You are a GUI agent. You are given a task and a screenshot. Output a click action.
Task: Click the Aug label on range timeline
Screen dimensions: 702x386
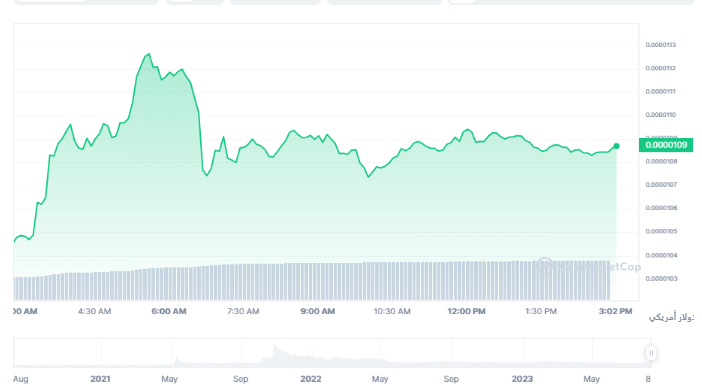pyautogui.click(x=21, y=379)
